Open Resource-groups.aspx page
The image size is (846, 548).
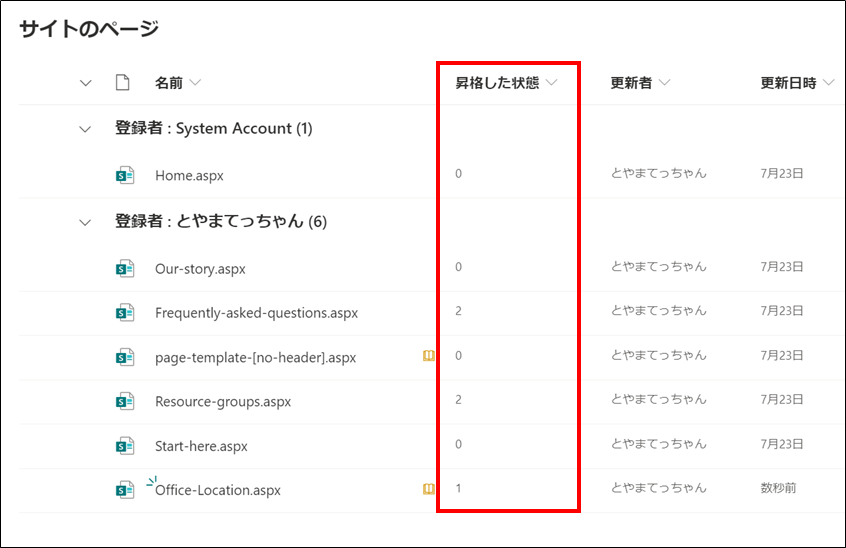(x=223, y=402)
